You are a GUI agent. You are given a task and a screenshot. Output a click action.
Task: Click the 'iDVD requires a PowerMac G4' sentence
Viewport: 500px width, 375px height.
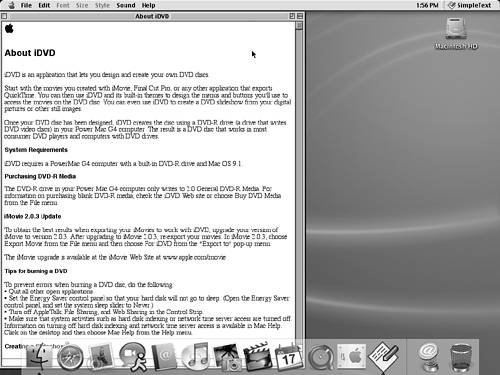click(123, 164)
